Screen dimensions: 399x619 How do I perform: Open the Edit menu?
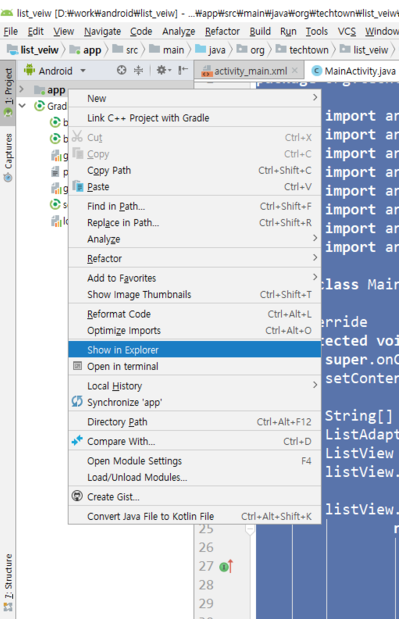[36, 31]
